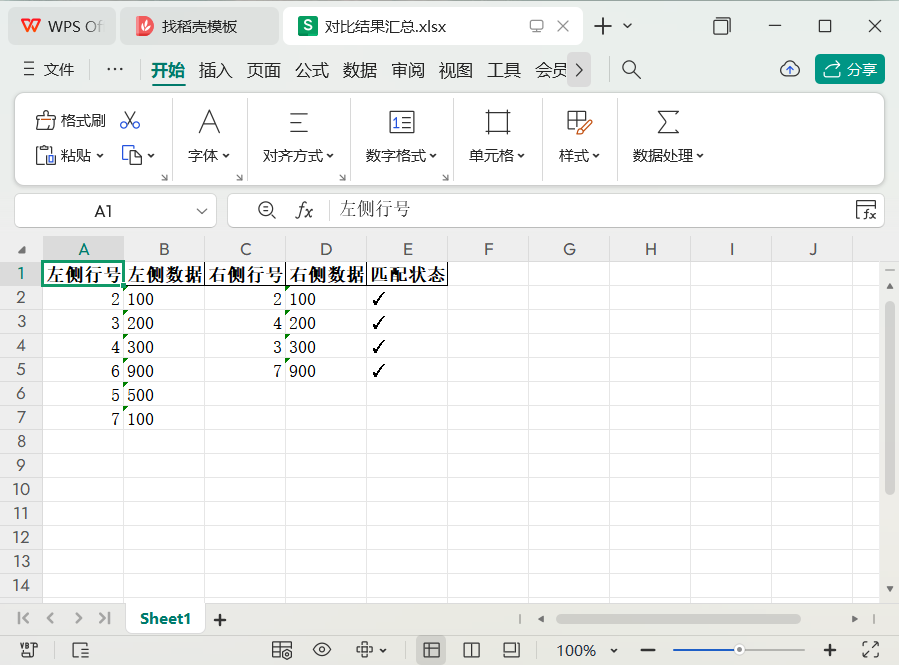This screenshot has width=899, height=665.
Task: Click the Sheet1 sheet tab
Action: click(x=165, y=619)
